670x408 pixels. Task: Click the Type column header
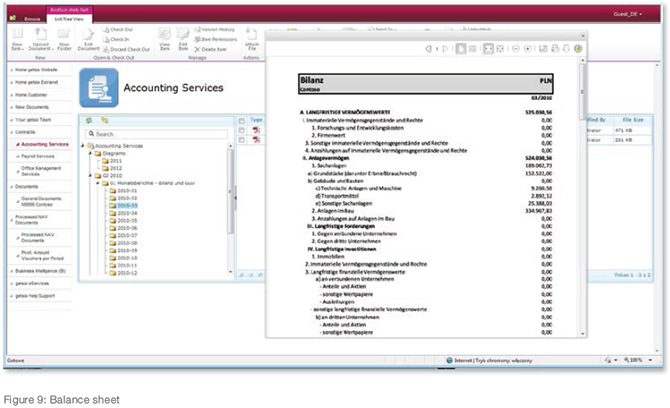(256, 120)
